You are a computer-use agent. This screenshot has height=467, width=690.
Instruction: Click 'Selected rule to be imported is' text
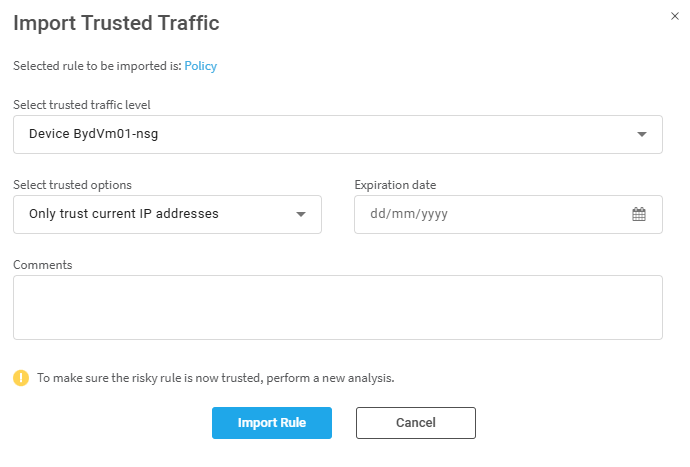tap(97, 66)
